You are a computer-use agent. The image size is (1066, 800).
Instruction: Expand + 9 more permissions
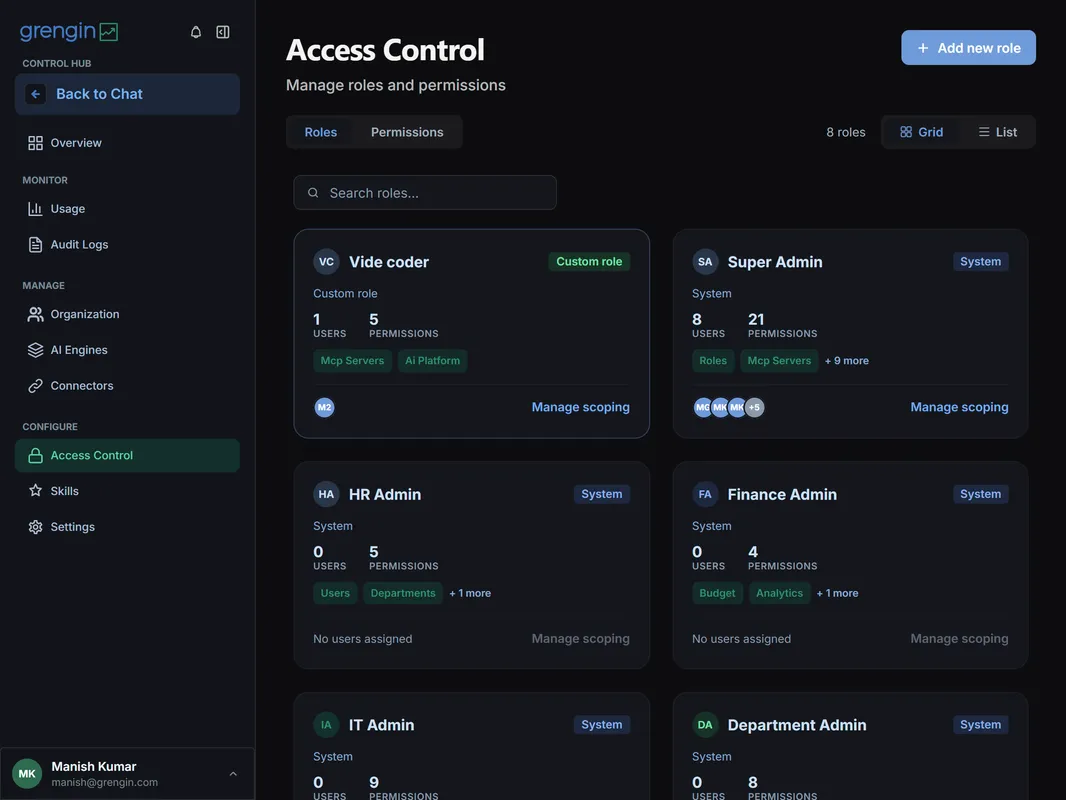pos(846,361)
